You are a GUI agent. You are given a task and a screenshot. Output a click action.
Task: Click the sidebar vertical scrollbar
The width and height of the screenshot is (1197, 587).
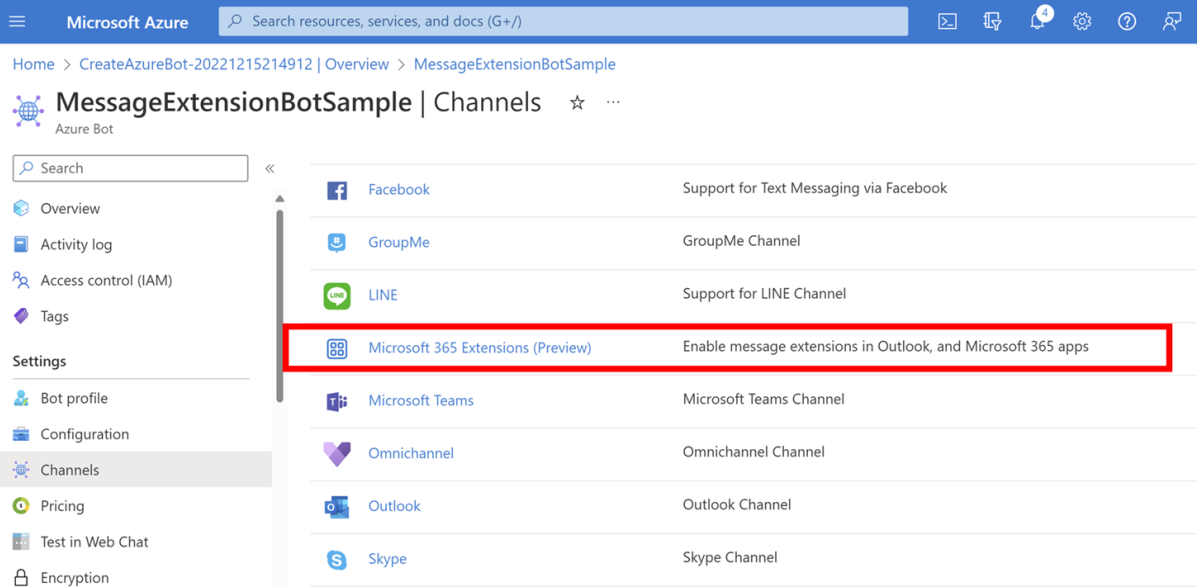(279, 305)
